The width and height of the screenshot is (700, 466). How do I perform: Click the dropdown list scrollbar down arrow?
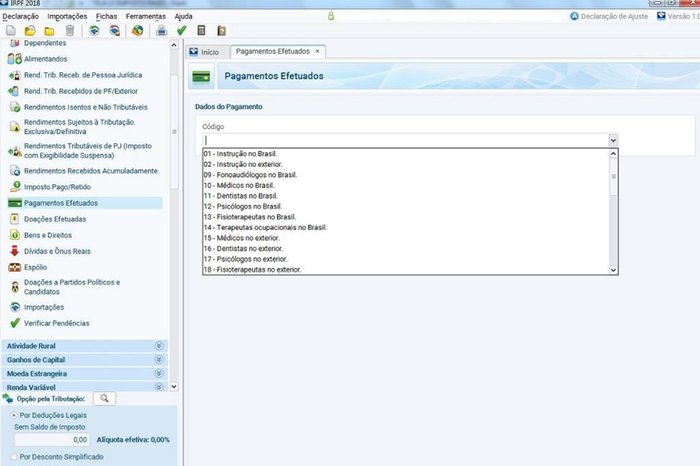[x=613, y=270]
